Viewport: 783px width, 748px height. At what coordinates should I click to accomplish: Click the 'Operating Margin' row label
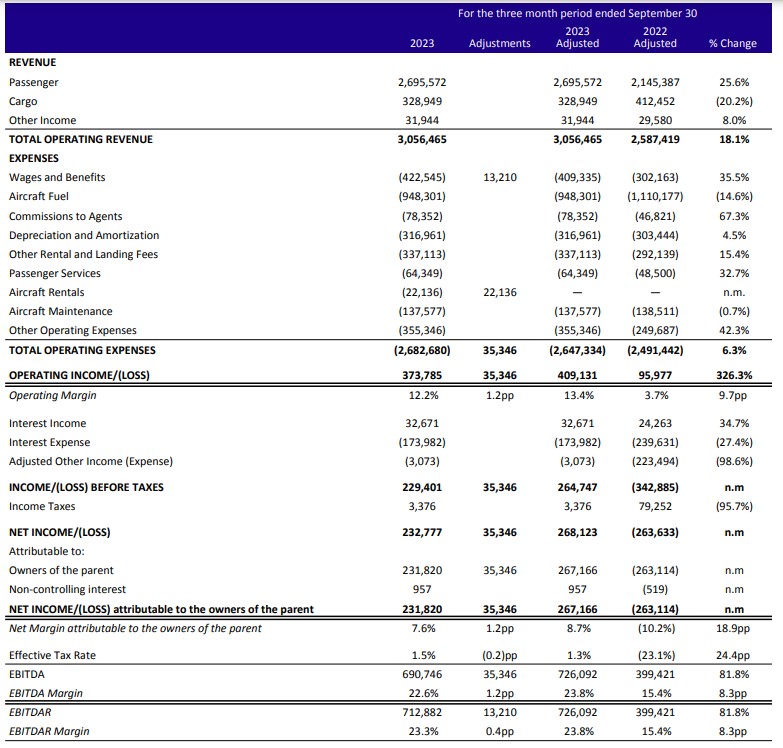click(52, 395)
